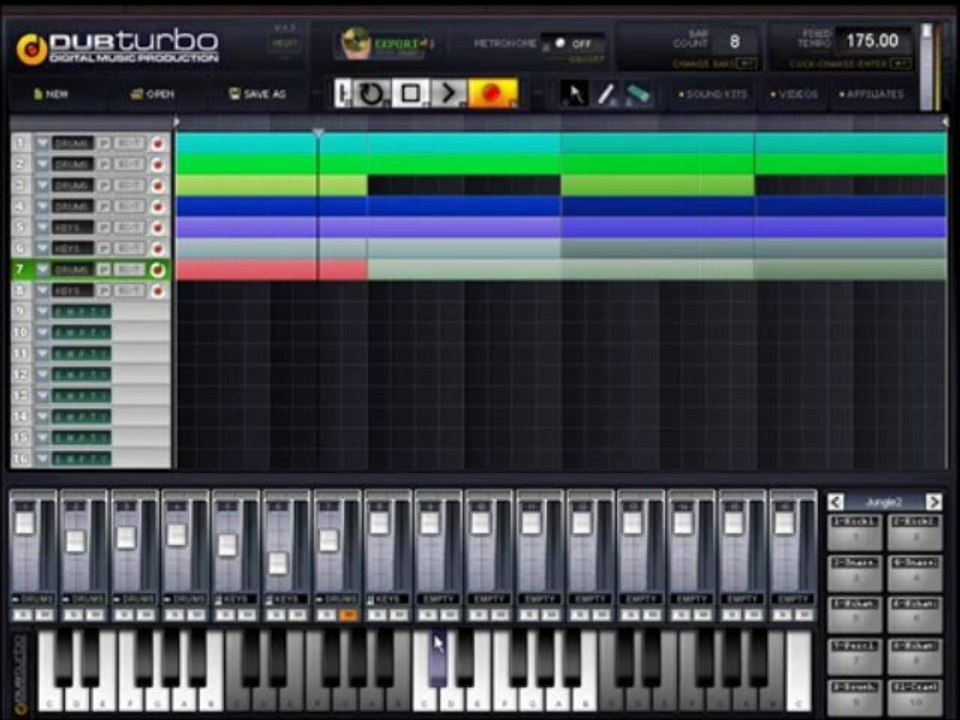
Task: Open empty track 9 dropdown arrow
Action: [x=42, y=312]
